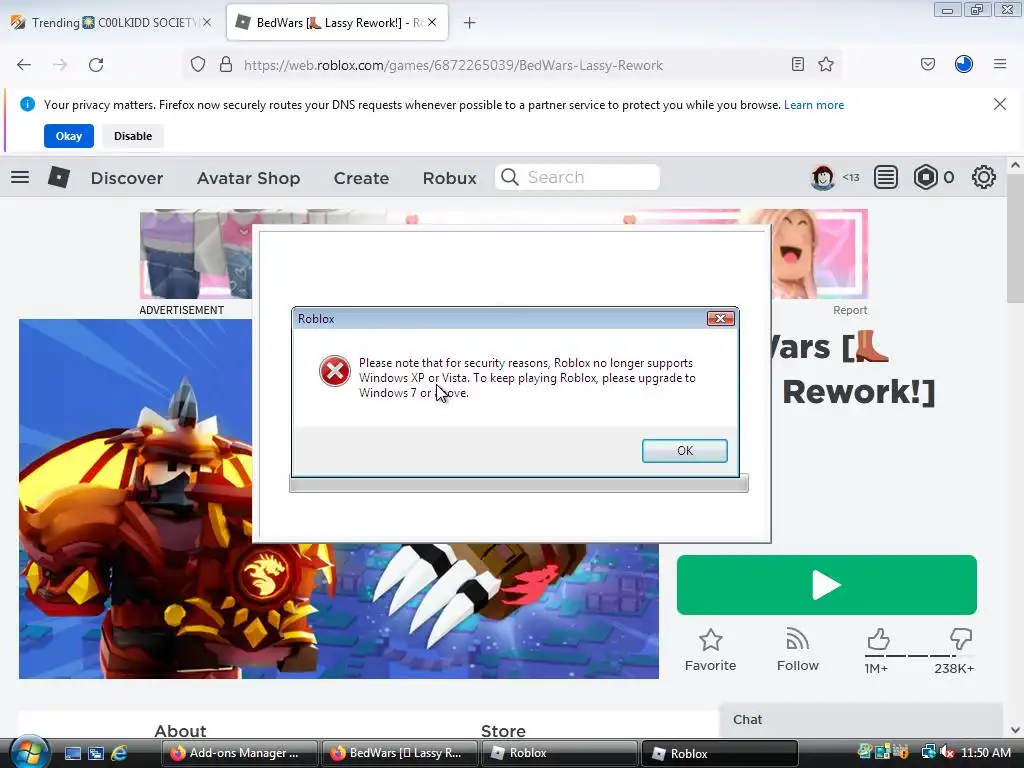Image resolution: width=1024 pixels, height=768 pixels.
Task: Close the BedWars Lassy Rework tab
Action: [432, 22]
